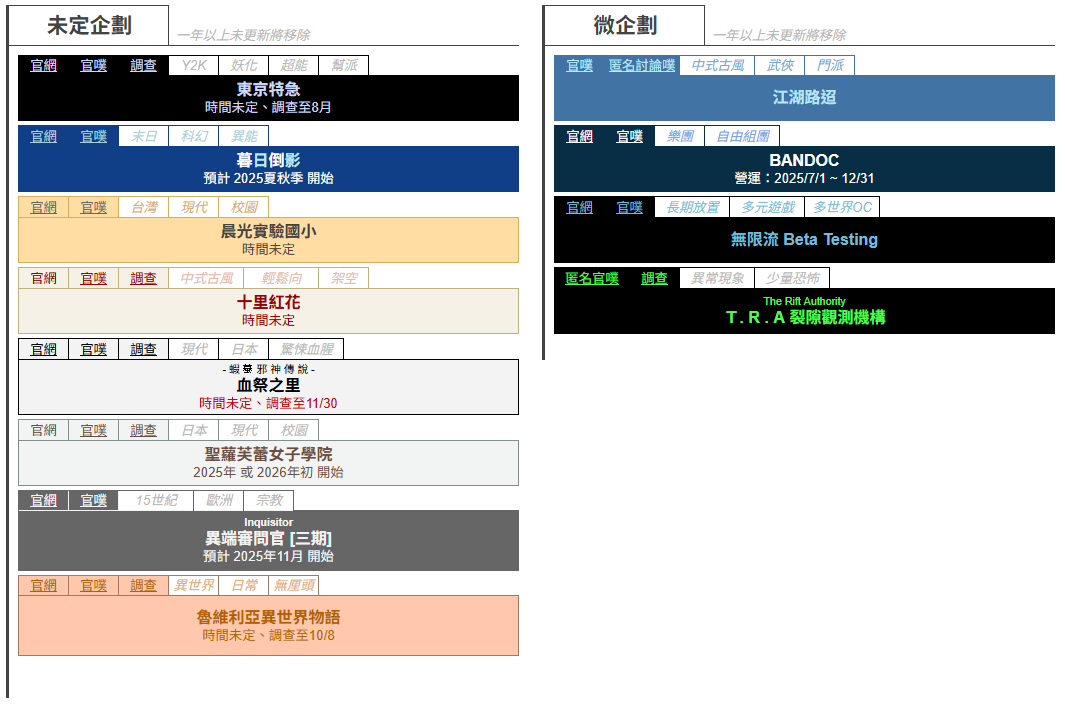Click the T.R.A 裂隙觀測機構 banner
The width and height of the screenshot is (1065, 707).
(804, 311)
